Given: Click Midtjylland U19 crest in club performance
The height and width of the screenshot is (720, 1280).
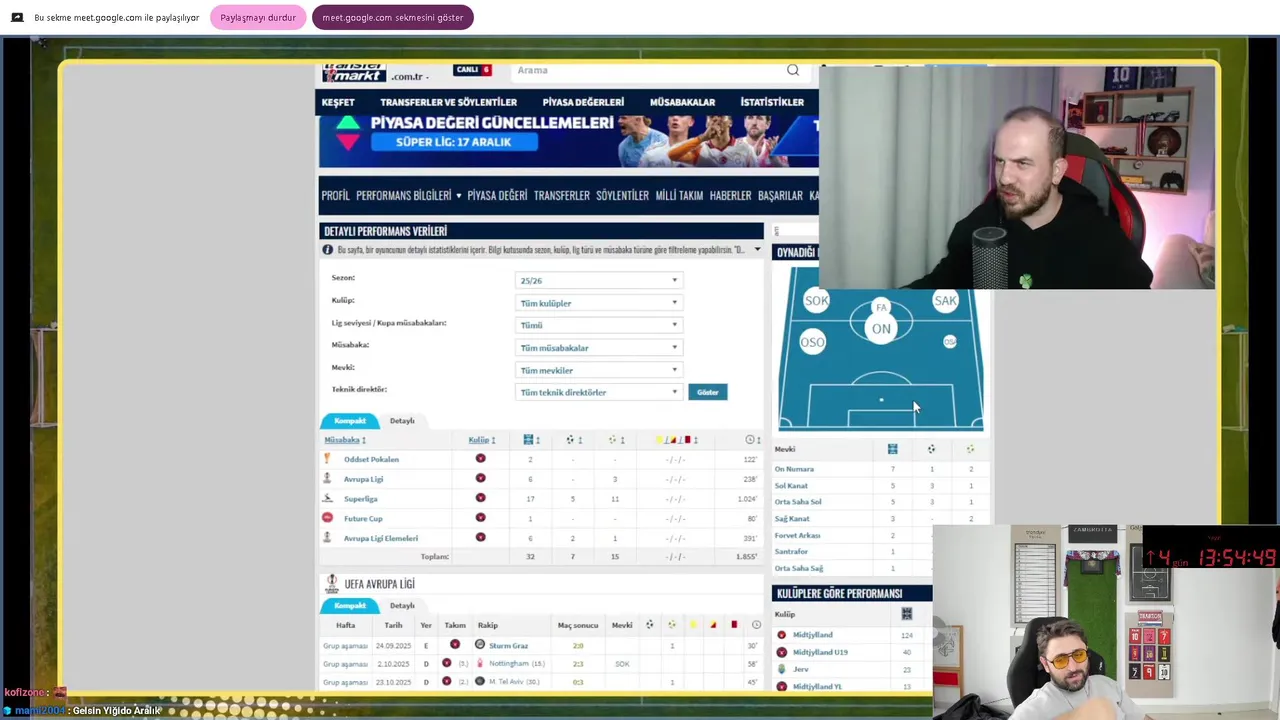Looking at the screenshot, I should tap(782, 652).
